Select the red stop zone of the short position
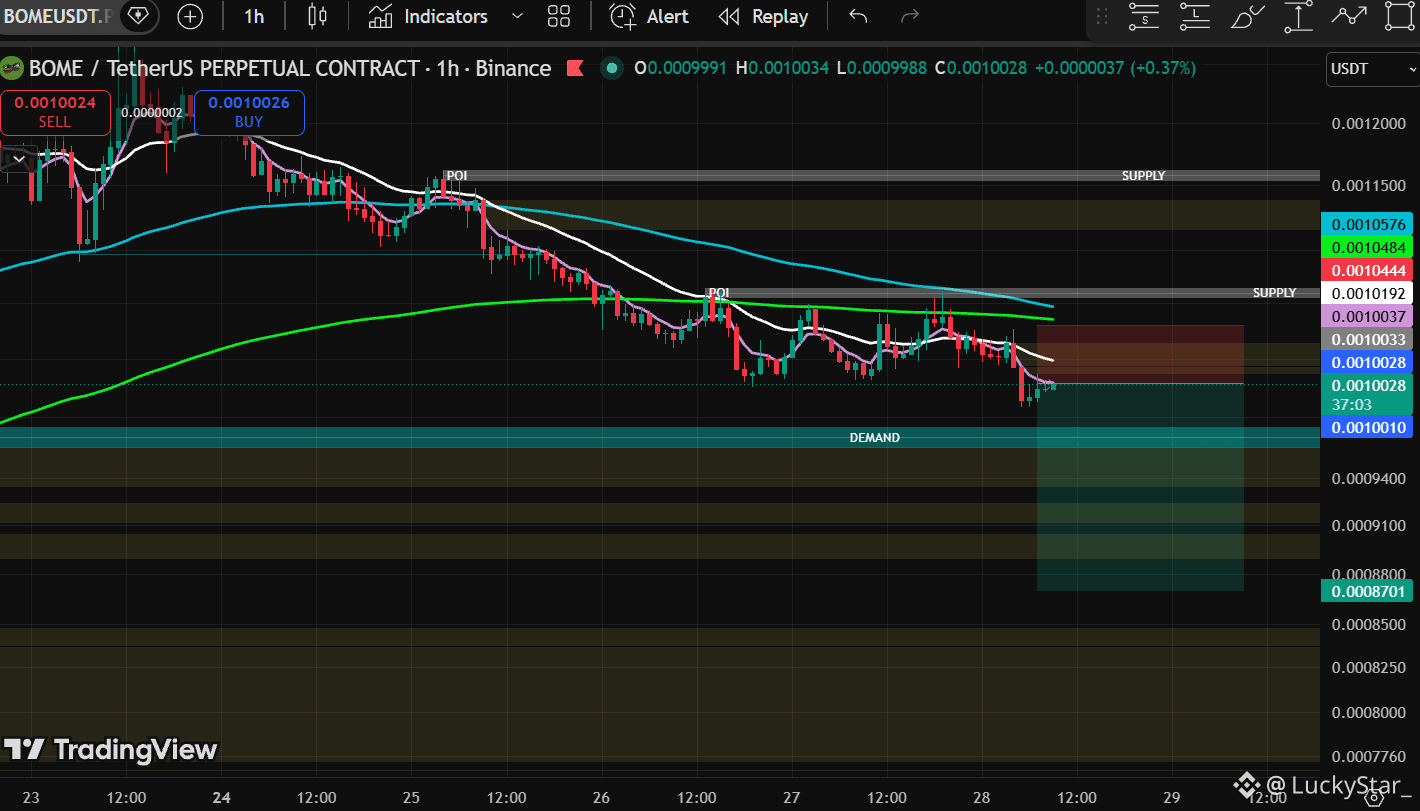 point(1140,354)
